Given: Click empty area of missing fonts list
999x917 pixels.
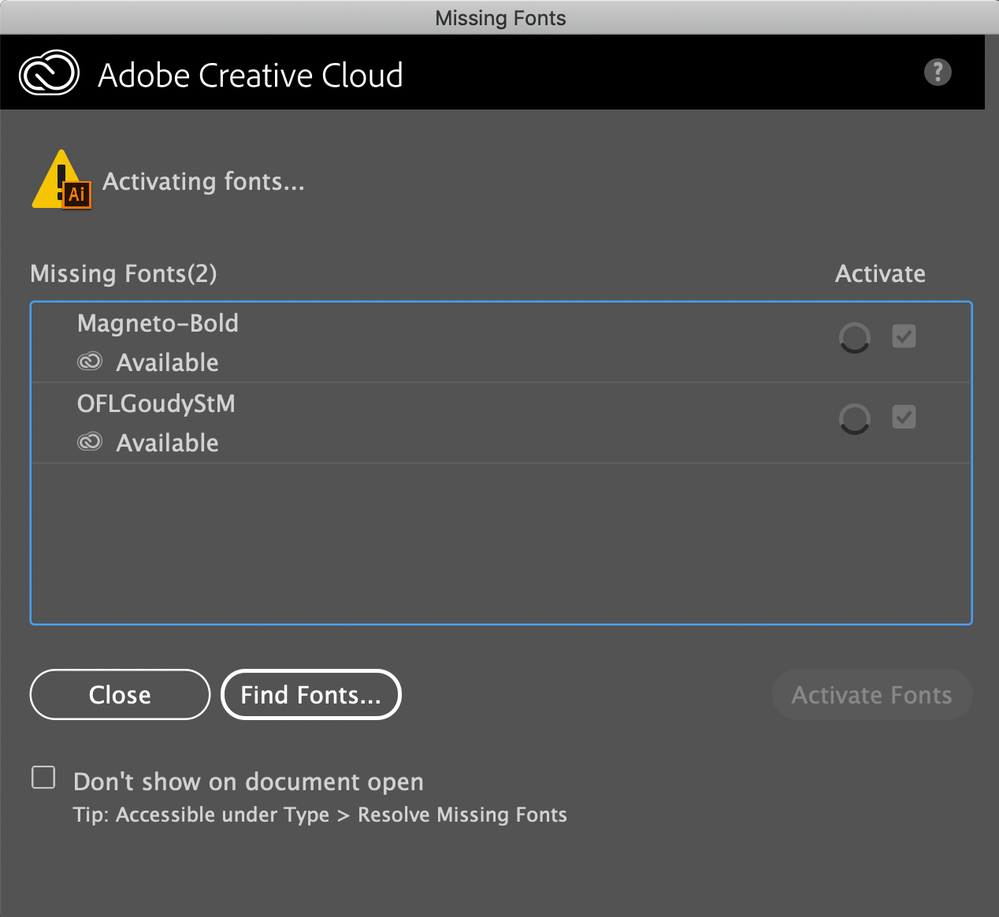Looking at the screenshot, I should 500,543.
